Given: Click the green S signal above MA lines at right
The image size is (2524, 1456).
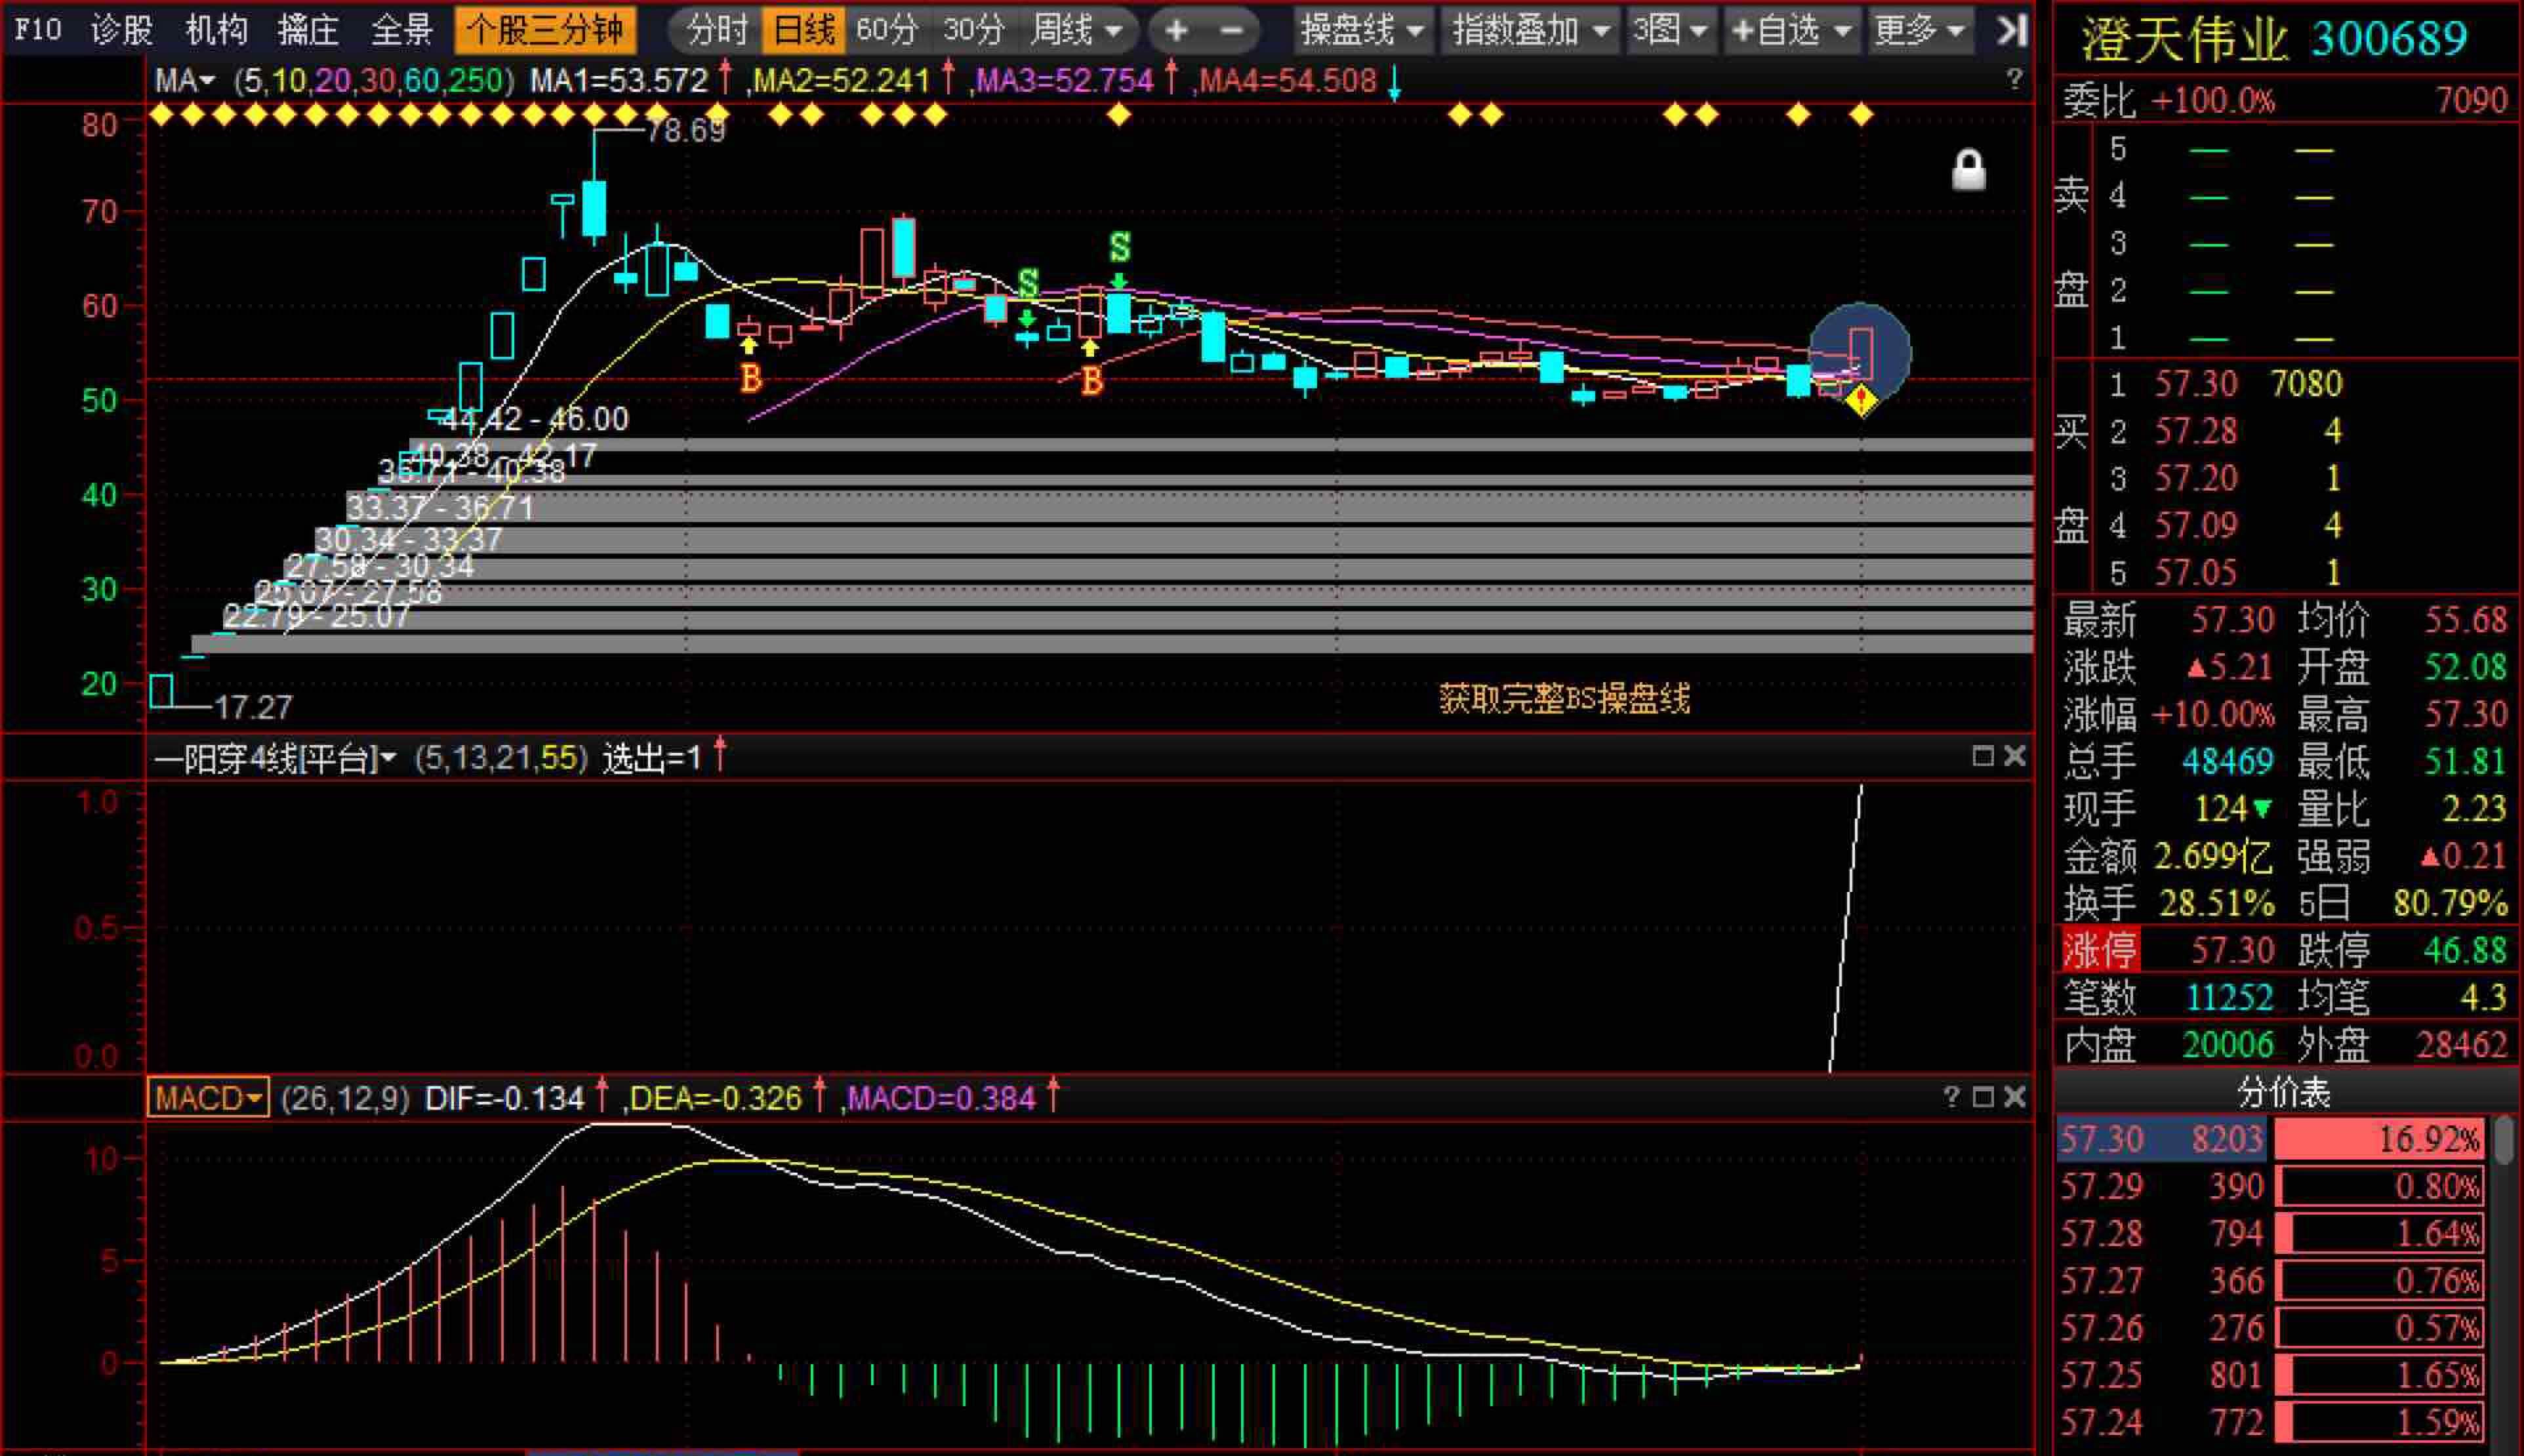Looking at the screenshot, I should point(1119,246).
